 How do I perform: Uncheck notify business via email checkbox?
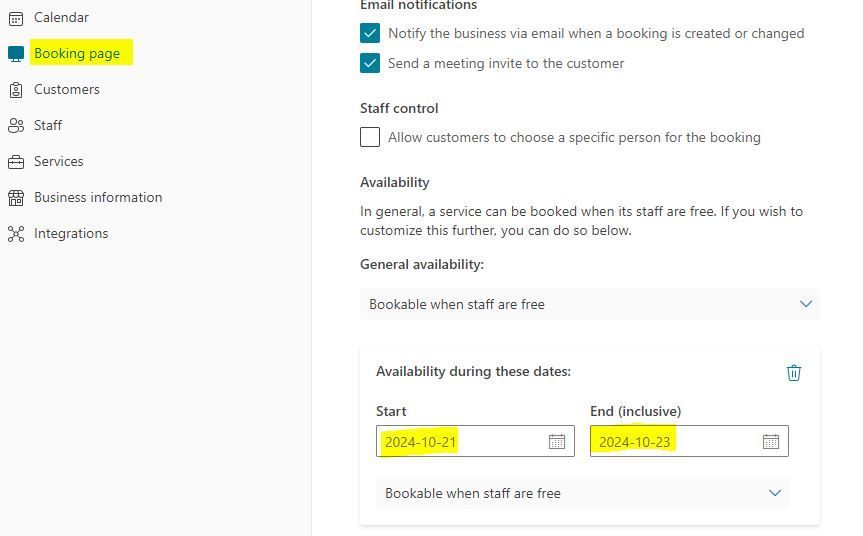coord(370,33)
